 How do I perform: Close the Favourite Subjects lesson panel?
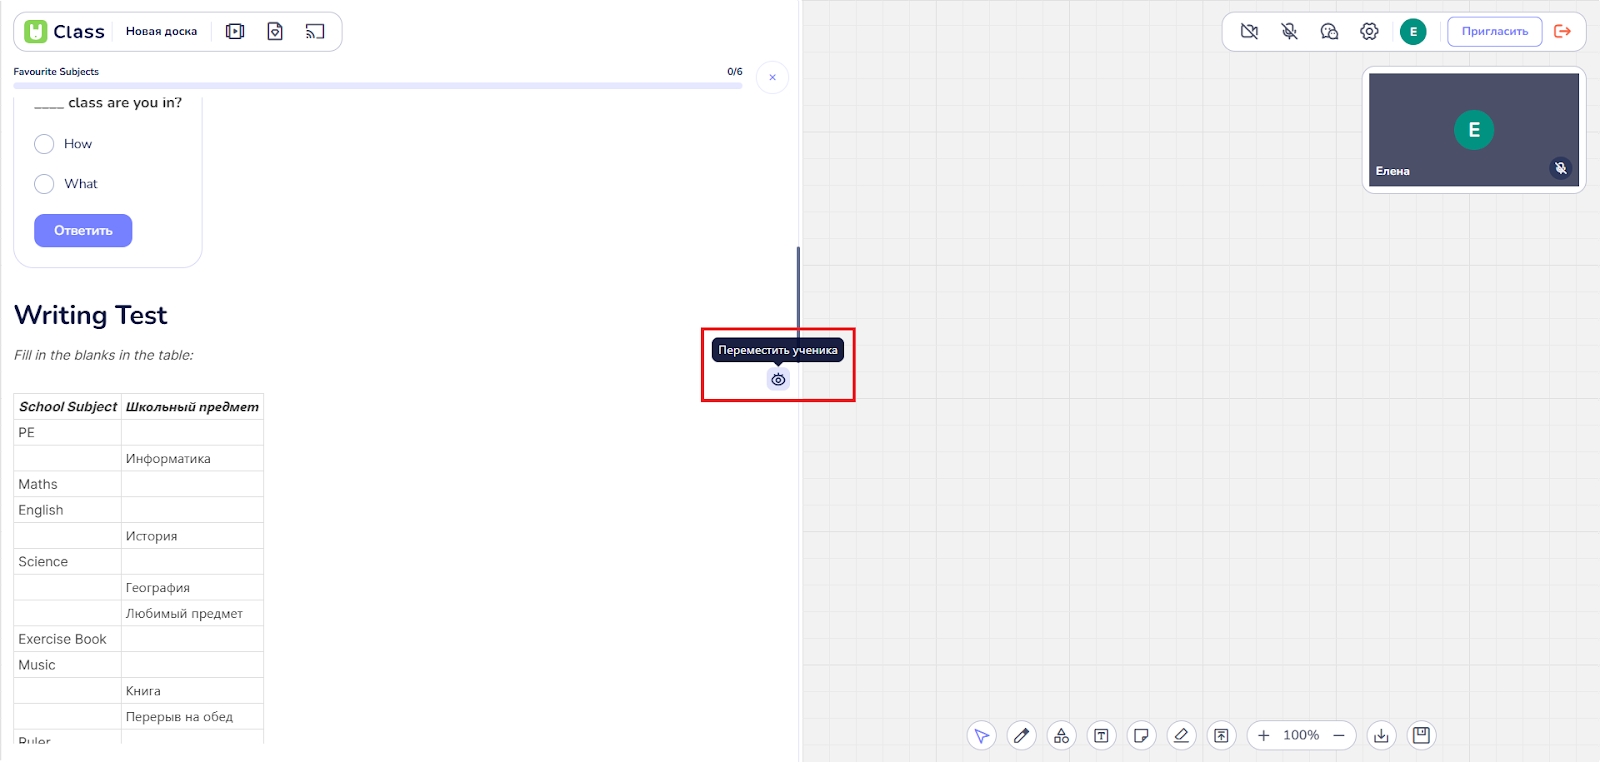772,78
